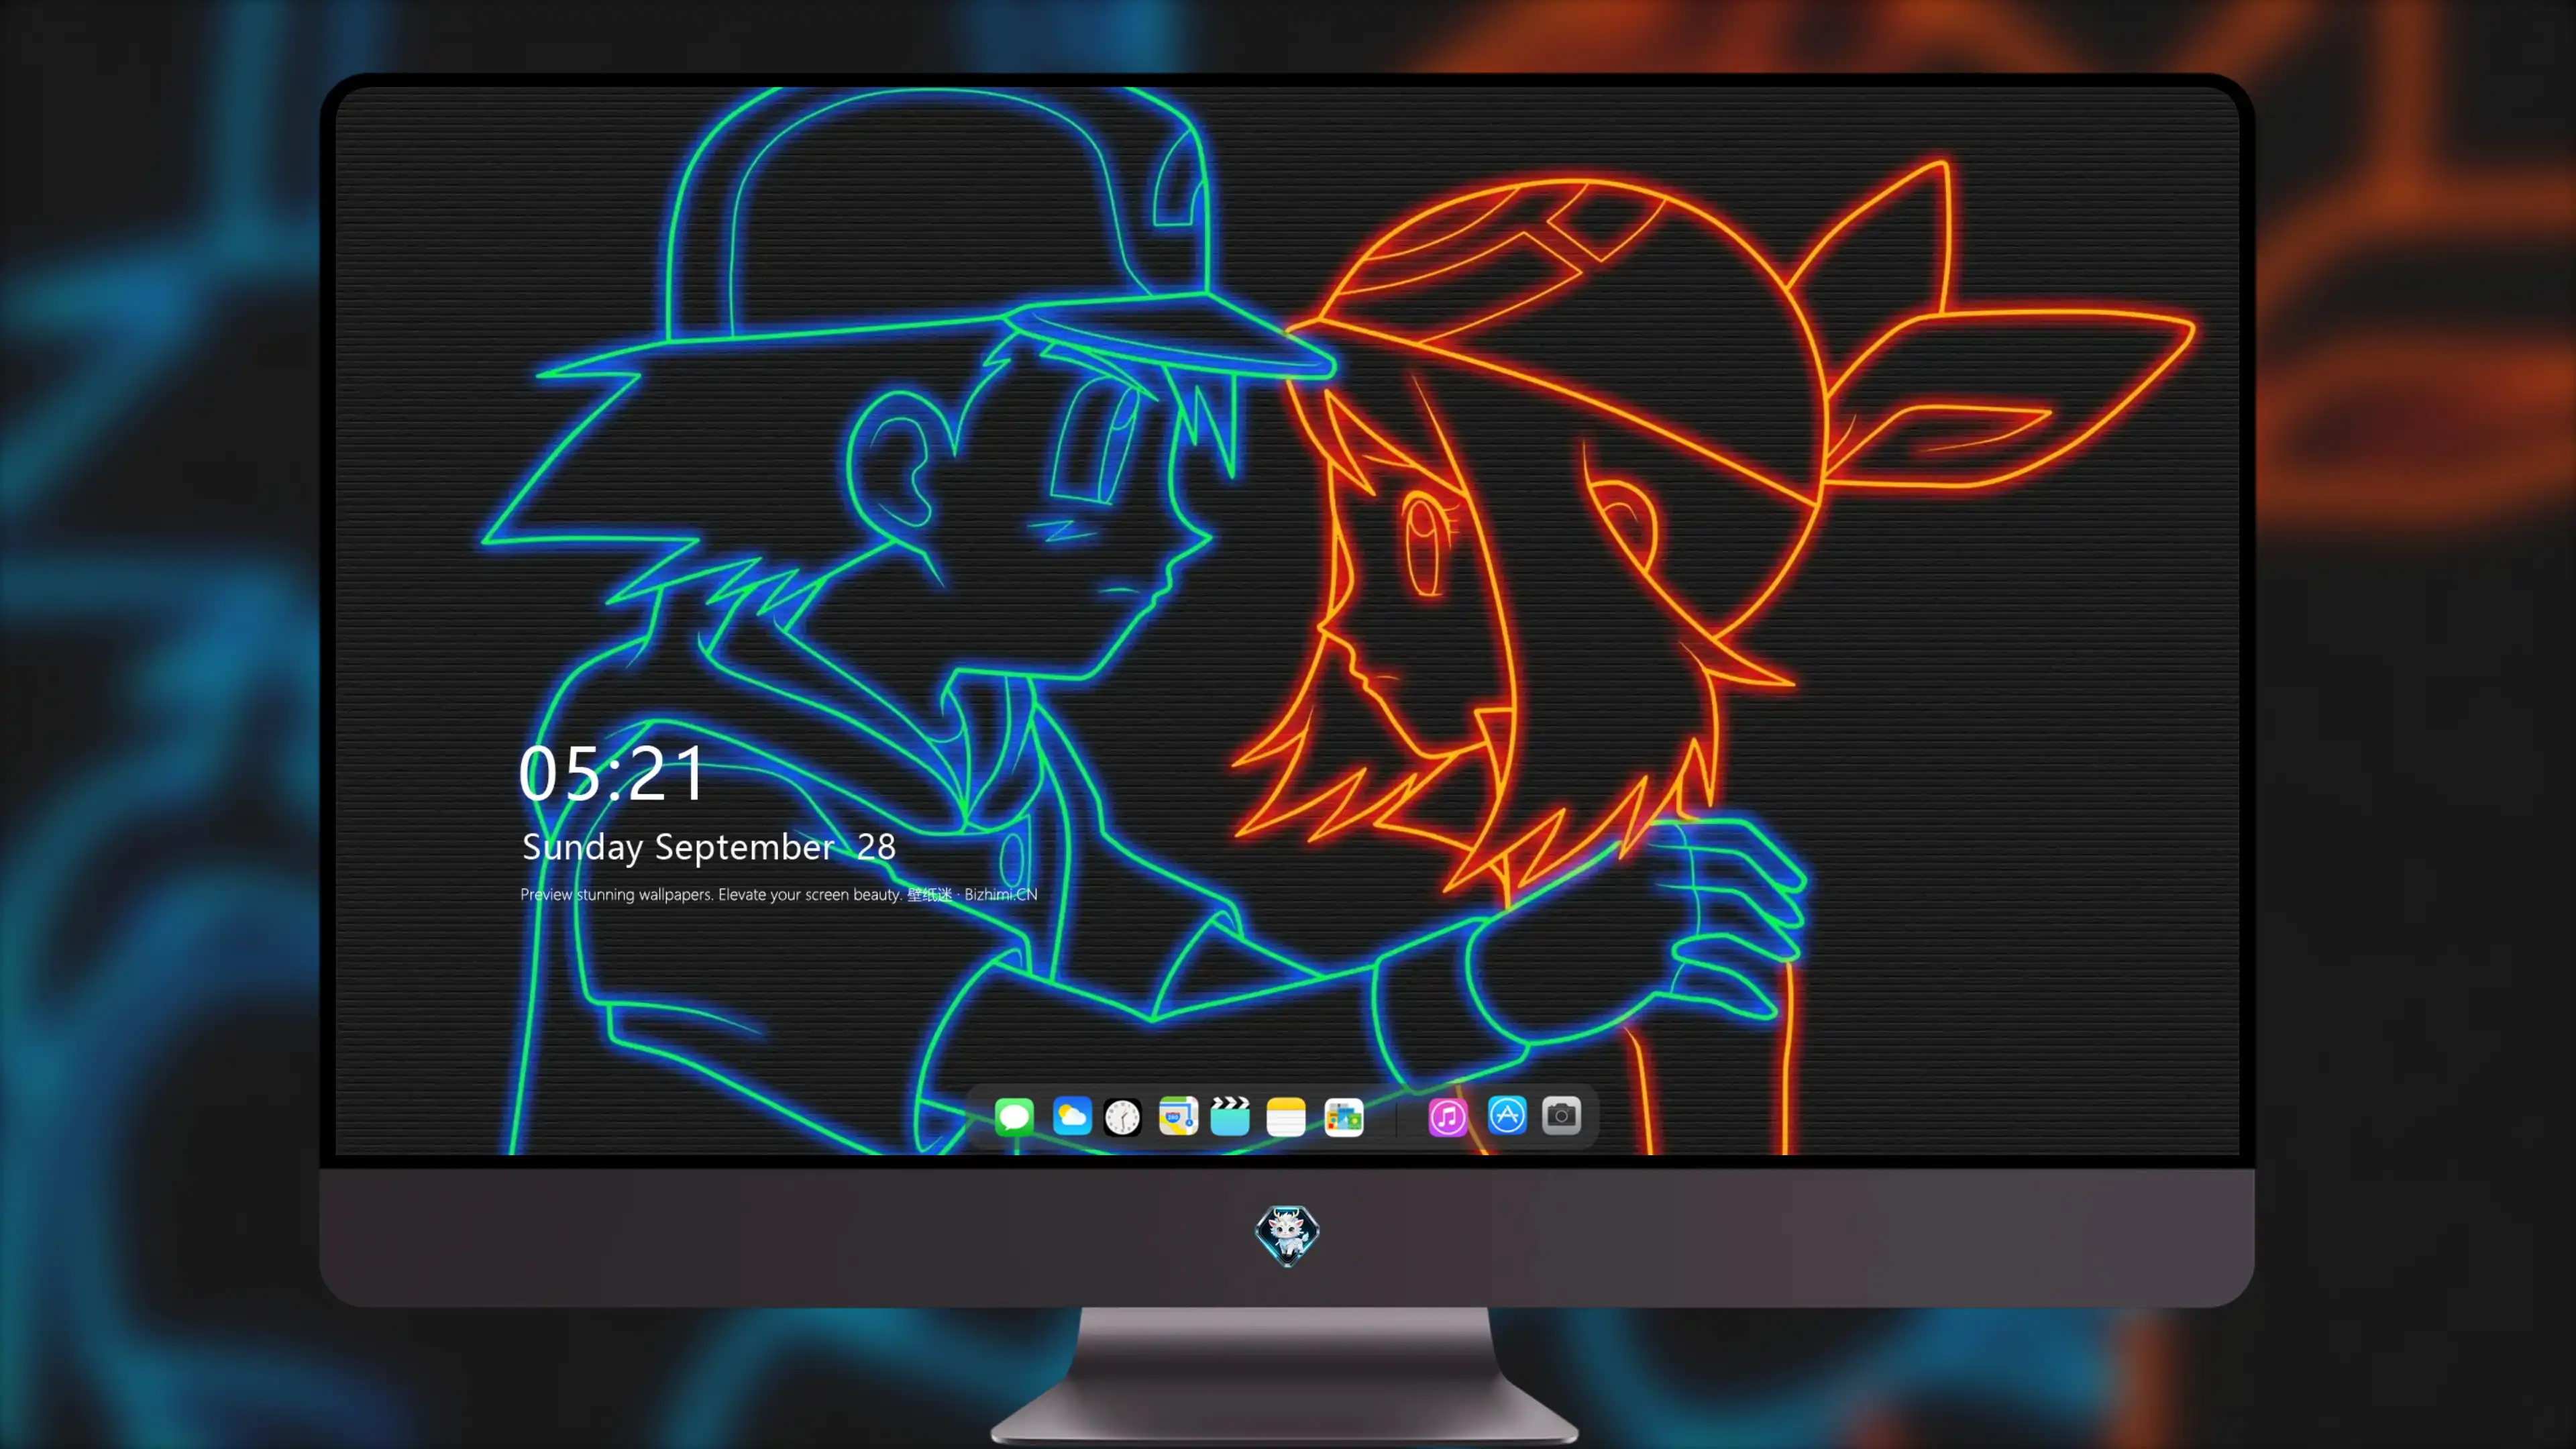Viewport: 2576px width, 1449px height.
Task: Click the mascot logo on the monitor chin
Action: (x=1287, y=1236)
